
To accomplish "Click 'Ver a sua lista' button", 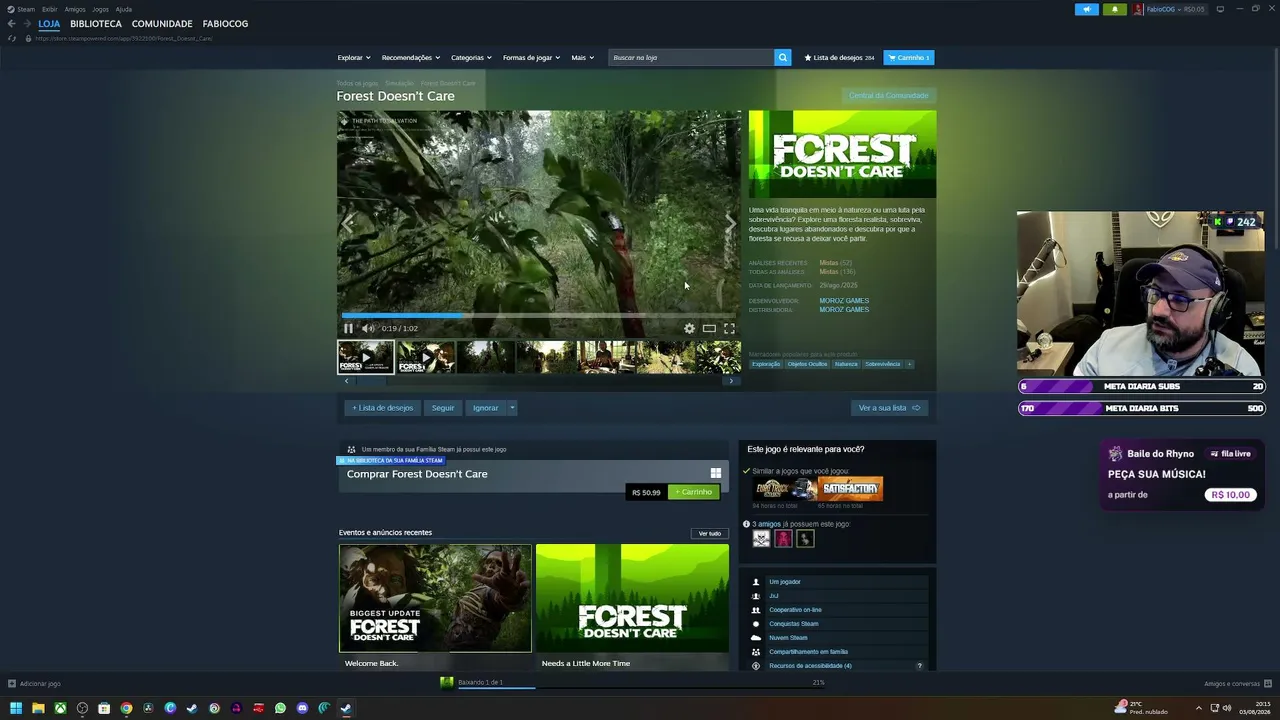I will [x=889, y=408].
